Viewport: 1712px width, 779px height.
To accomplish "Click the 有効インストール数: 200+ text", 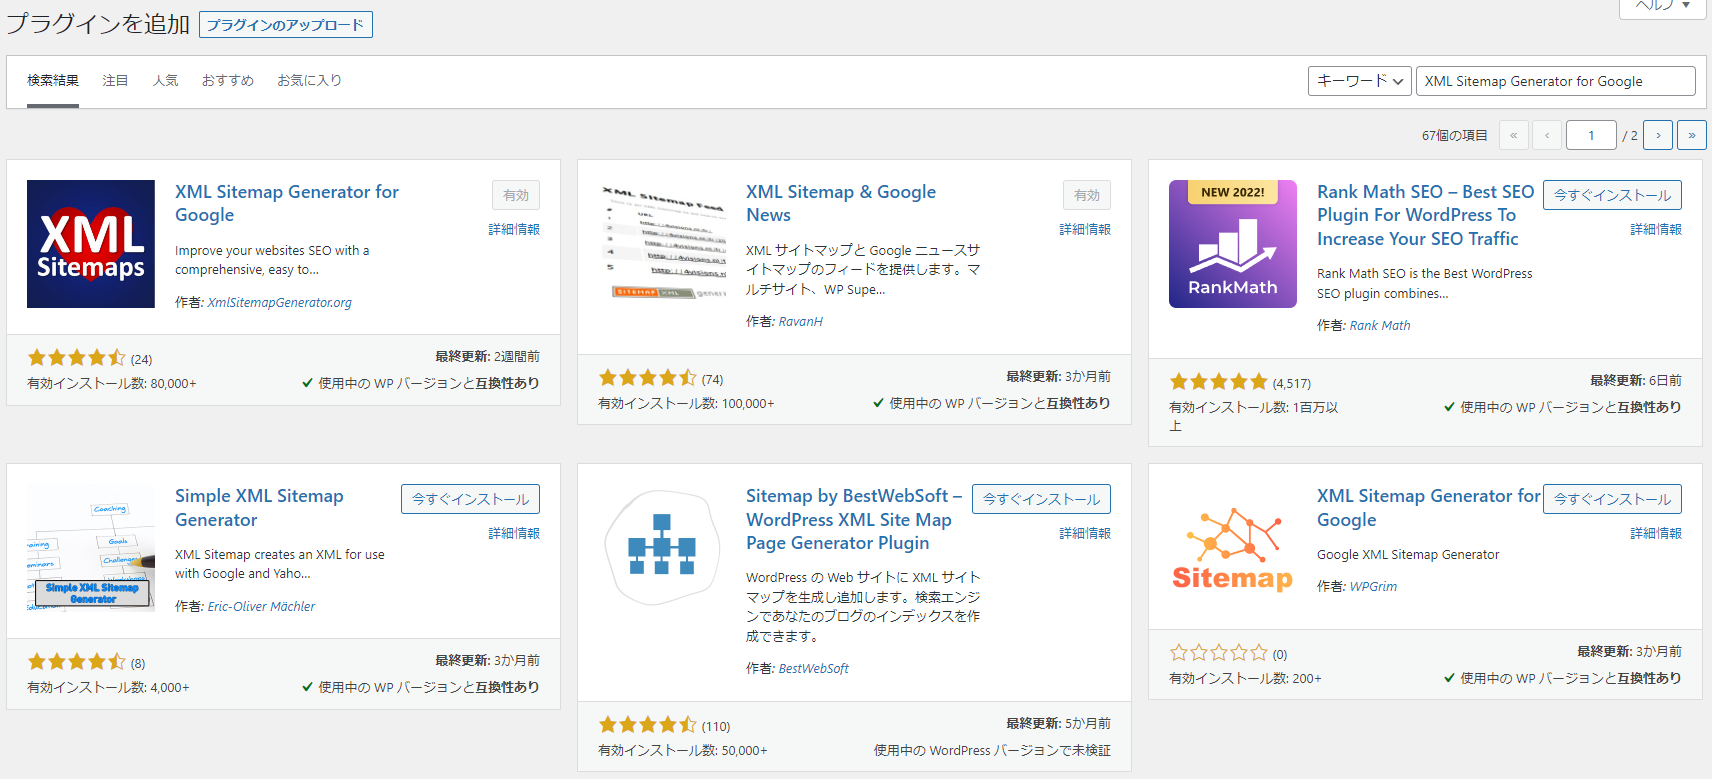I will tap(1245, 679).
